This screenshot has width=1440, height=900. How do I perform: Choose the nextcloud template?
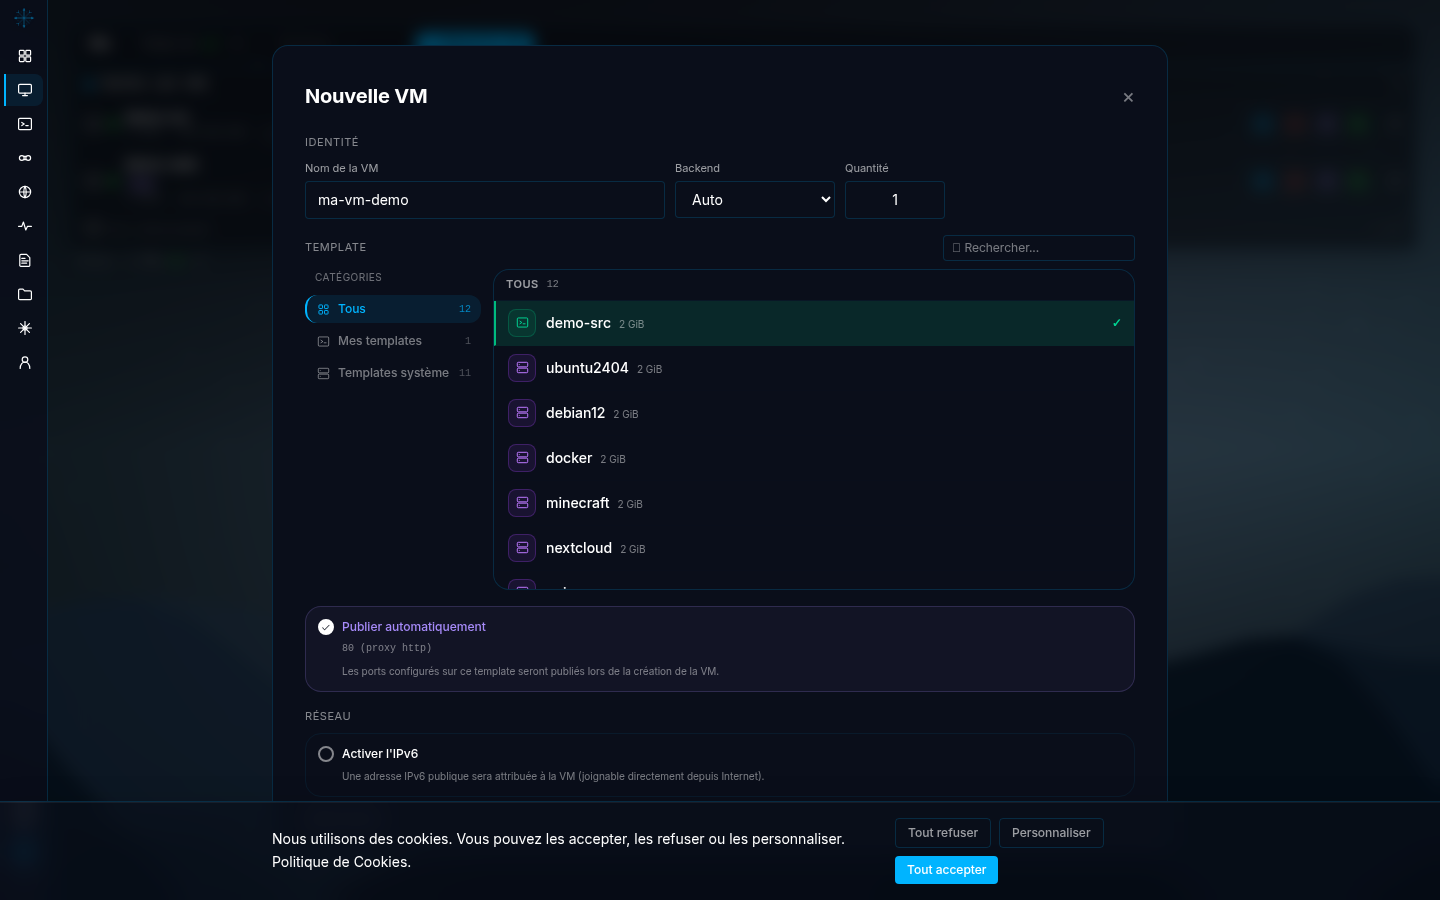click(814, 548)
